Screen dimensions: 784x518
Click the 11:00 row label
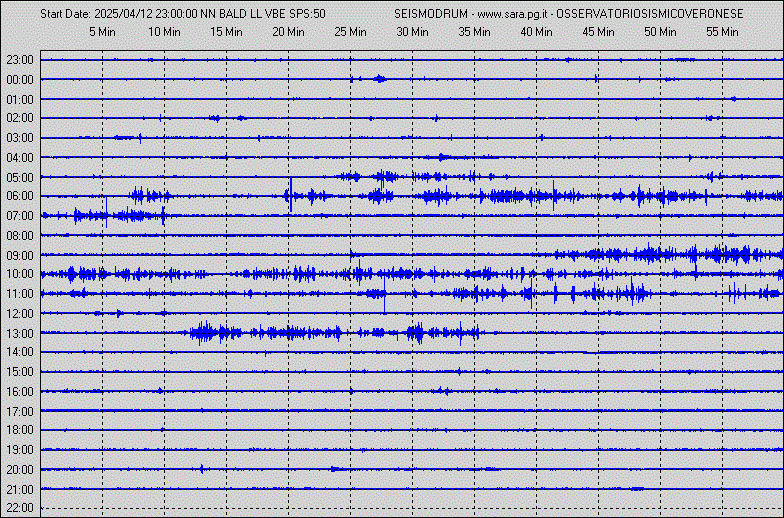tap(20, 294)
